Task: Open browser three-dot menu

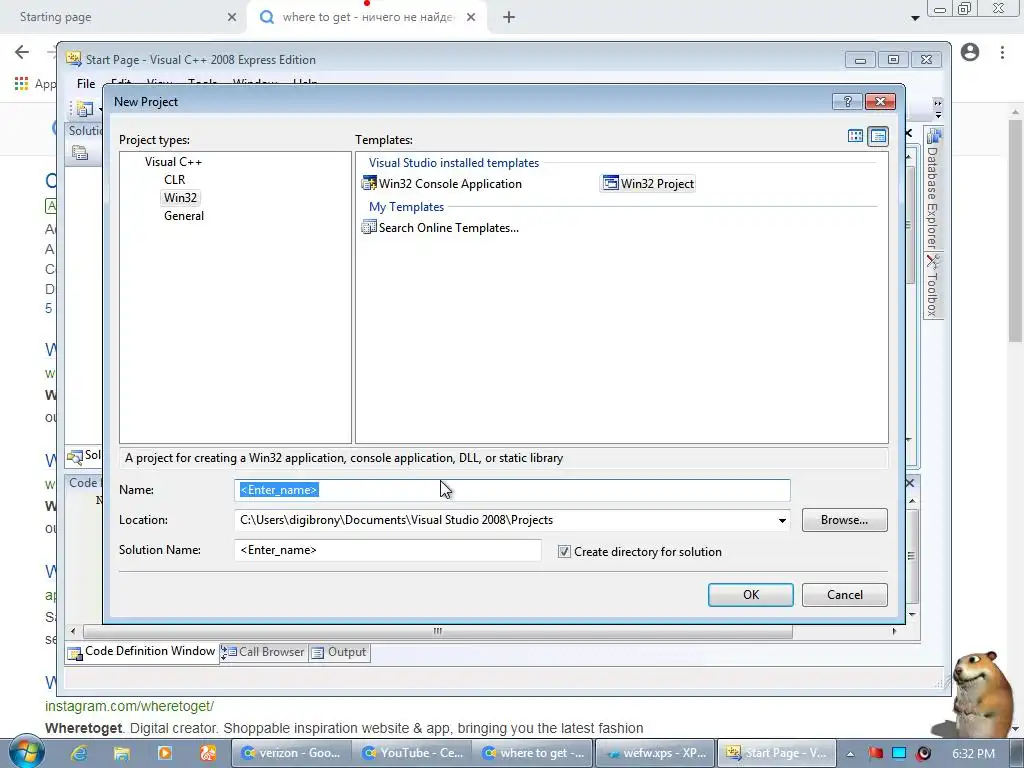Action: [1002, 52]
